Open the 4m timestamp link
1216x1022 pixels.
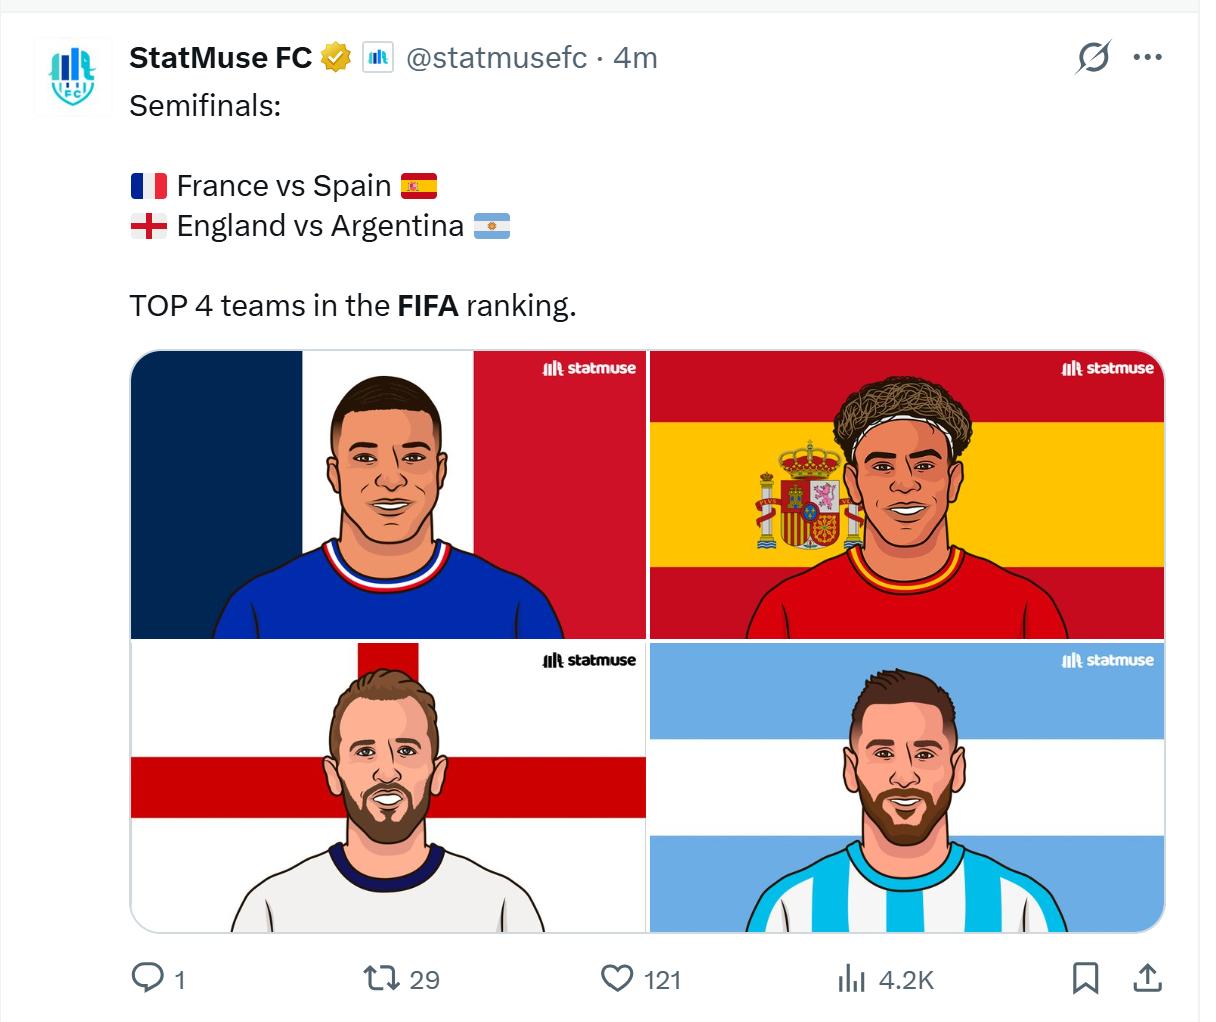[x=635, y=58]
